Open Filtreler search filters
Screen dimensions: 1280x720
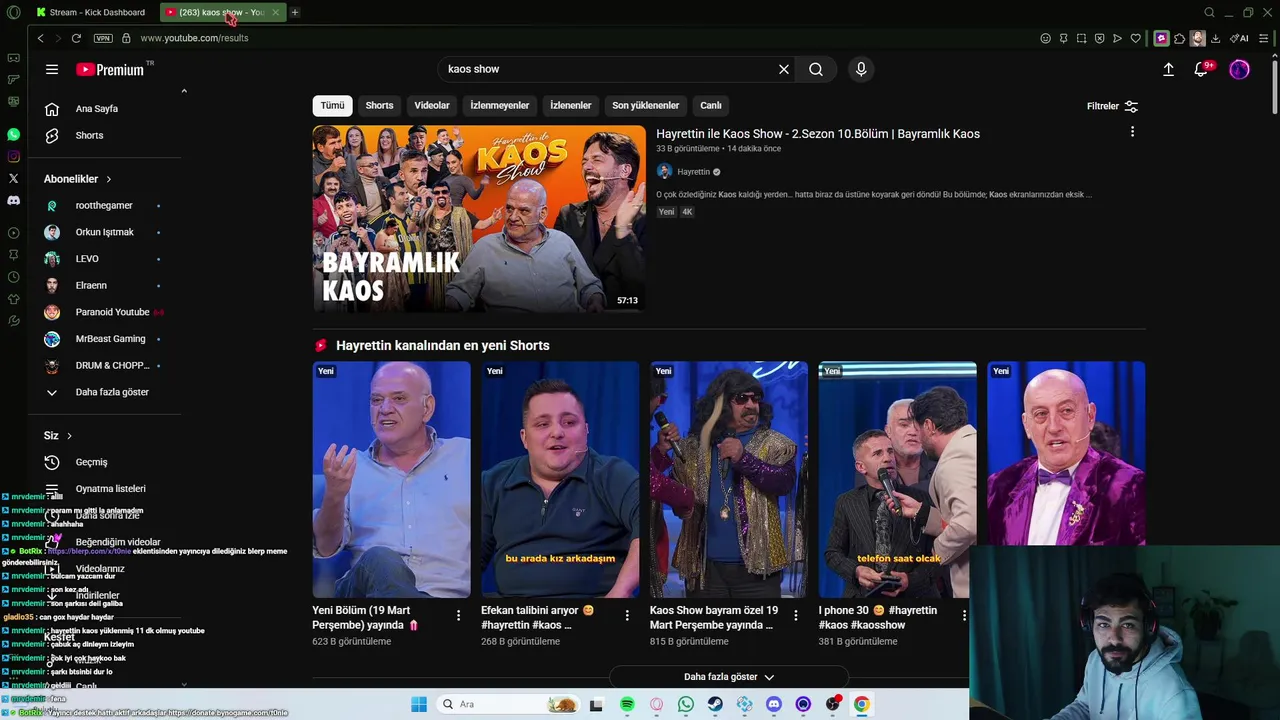pyautogui.click(x=1112, y=106)
